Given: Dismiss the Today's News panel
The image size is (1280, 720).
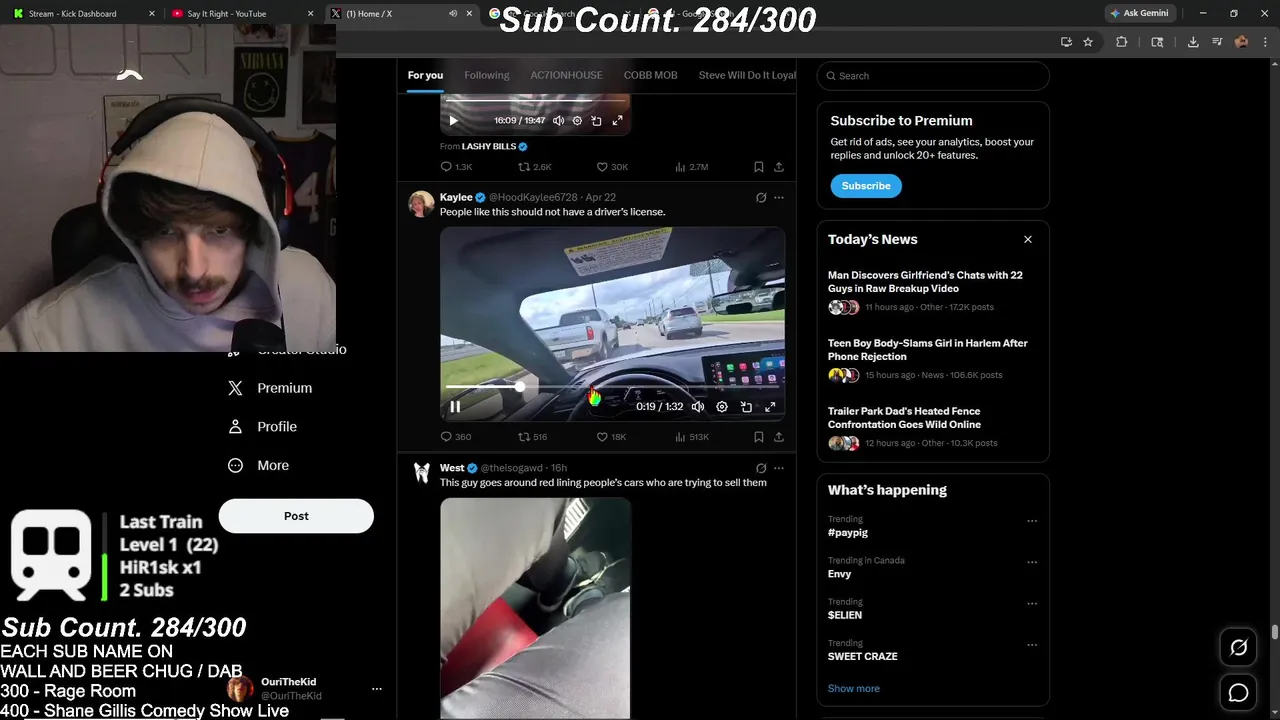Looking at the screenshot, I should click(x=1027, y=239).
